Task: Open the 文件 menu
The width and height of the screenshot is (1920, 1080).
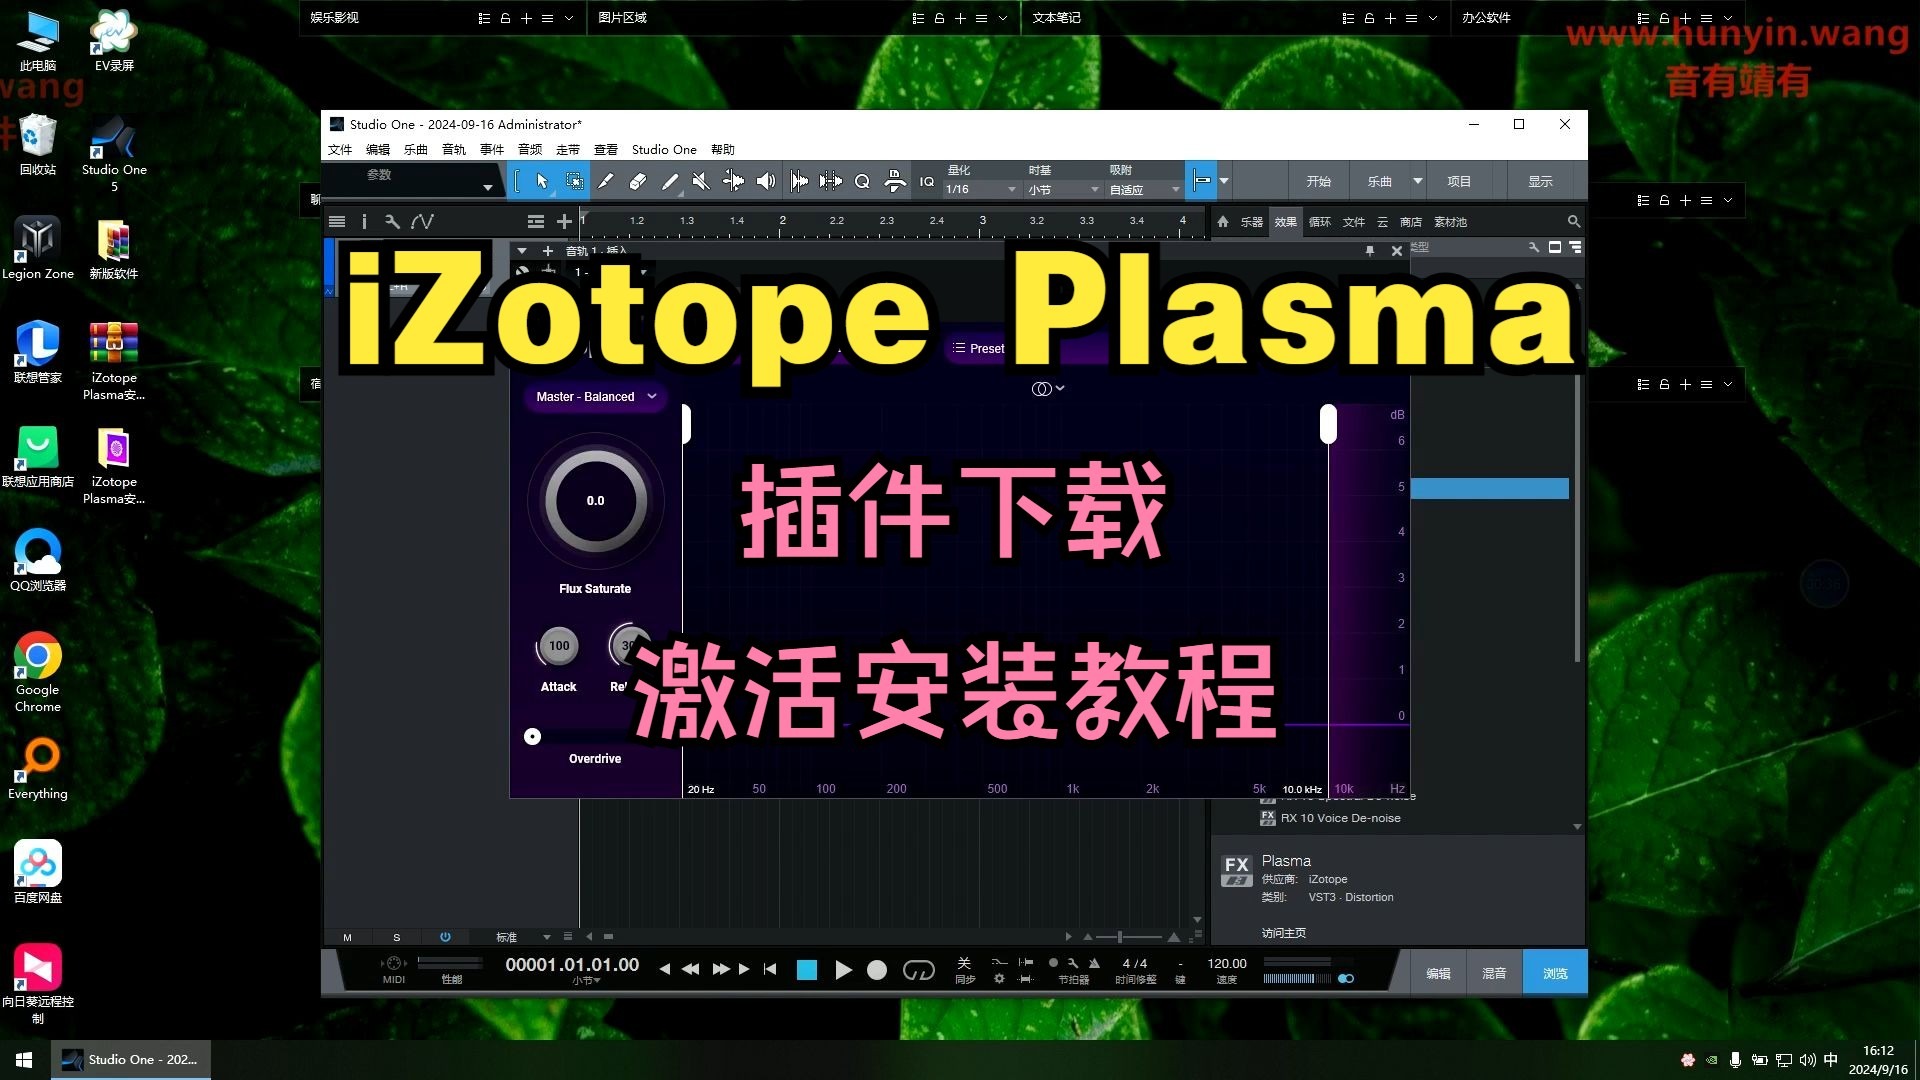Action: (x=340, y=150)
